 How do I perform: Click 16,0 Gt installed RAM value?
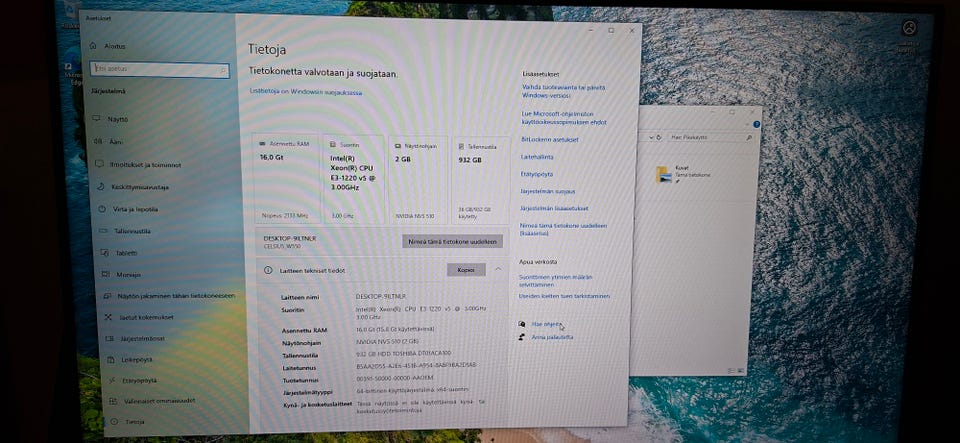[395, 330]
